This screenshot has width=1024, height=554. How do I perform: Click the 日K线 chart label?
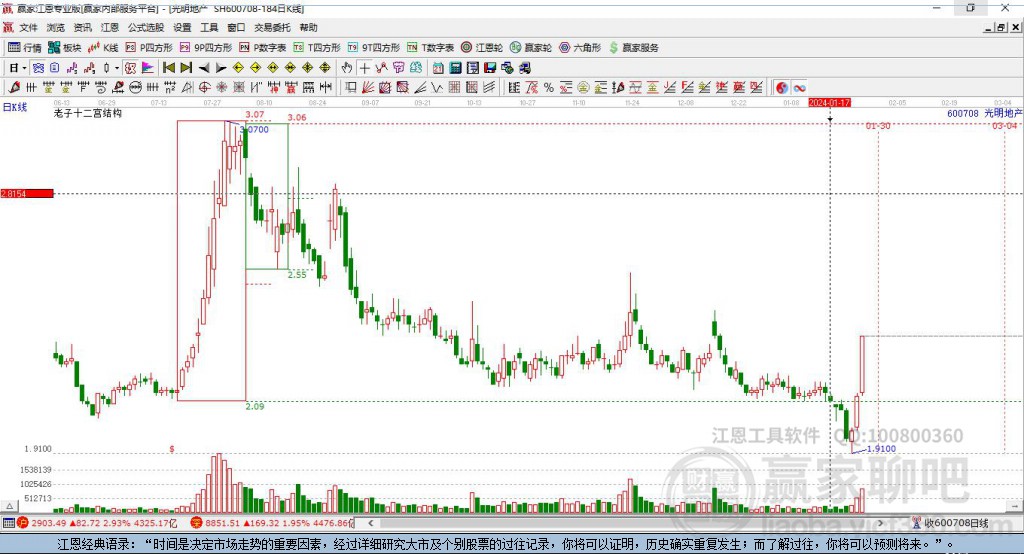click(15, 108)
